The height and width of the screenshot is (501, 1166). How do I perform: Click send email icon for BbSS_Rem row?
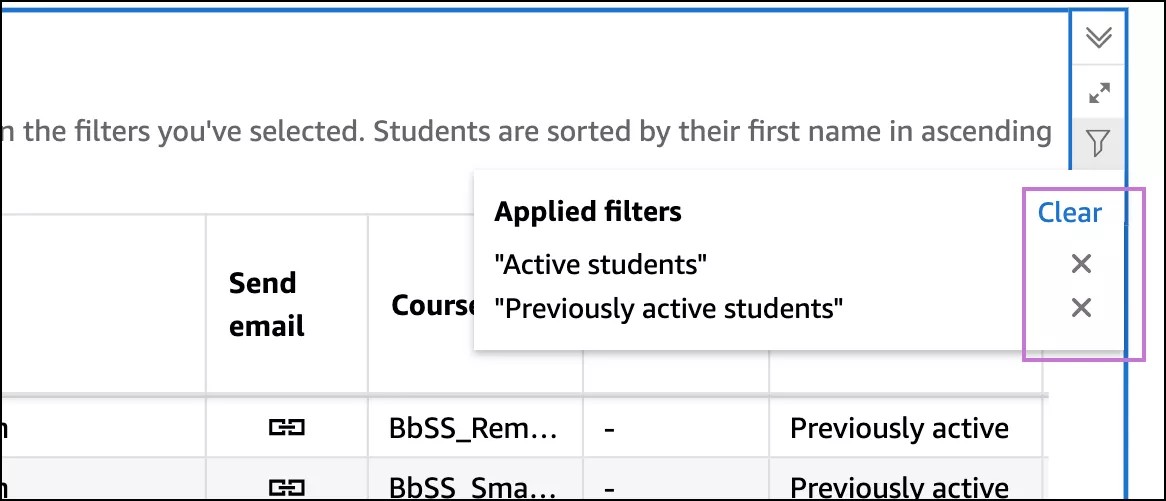286,428
